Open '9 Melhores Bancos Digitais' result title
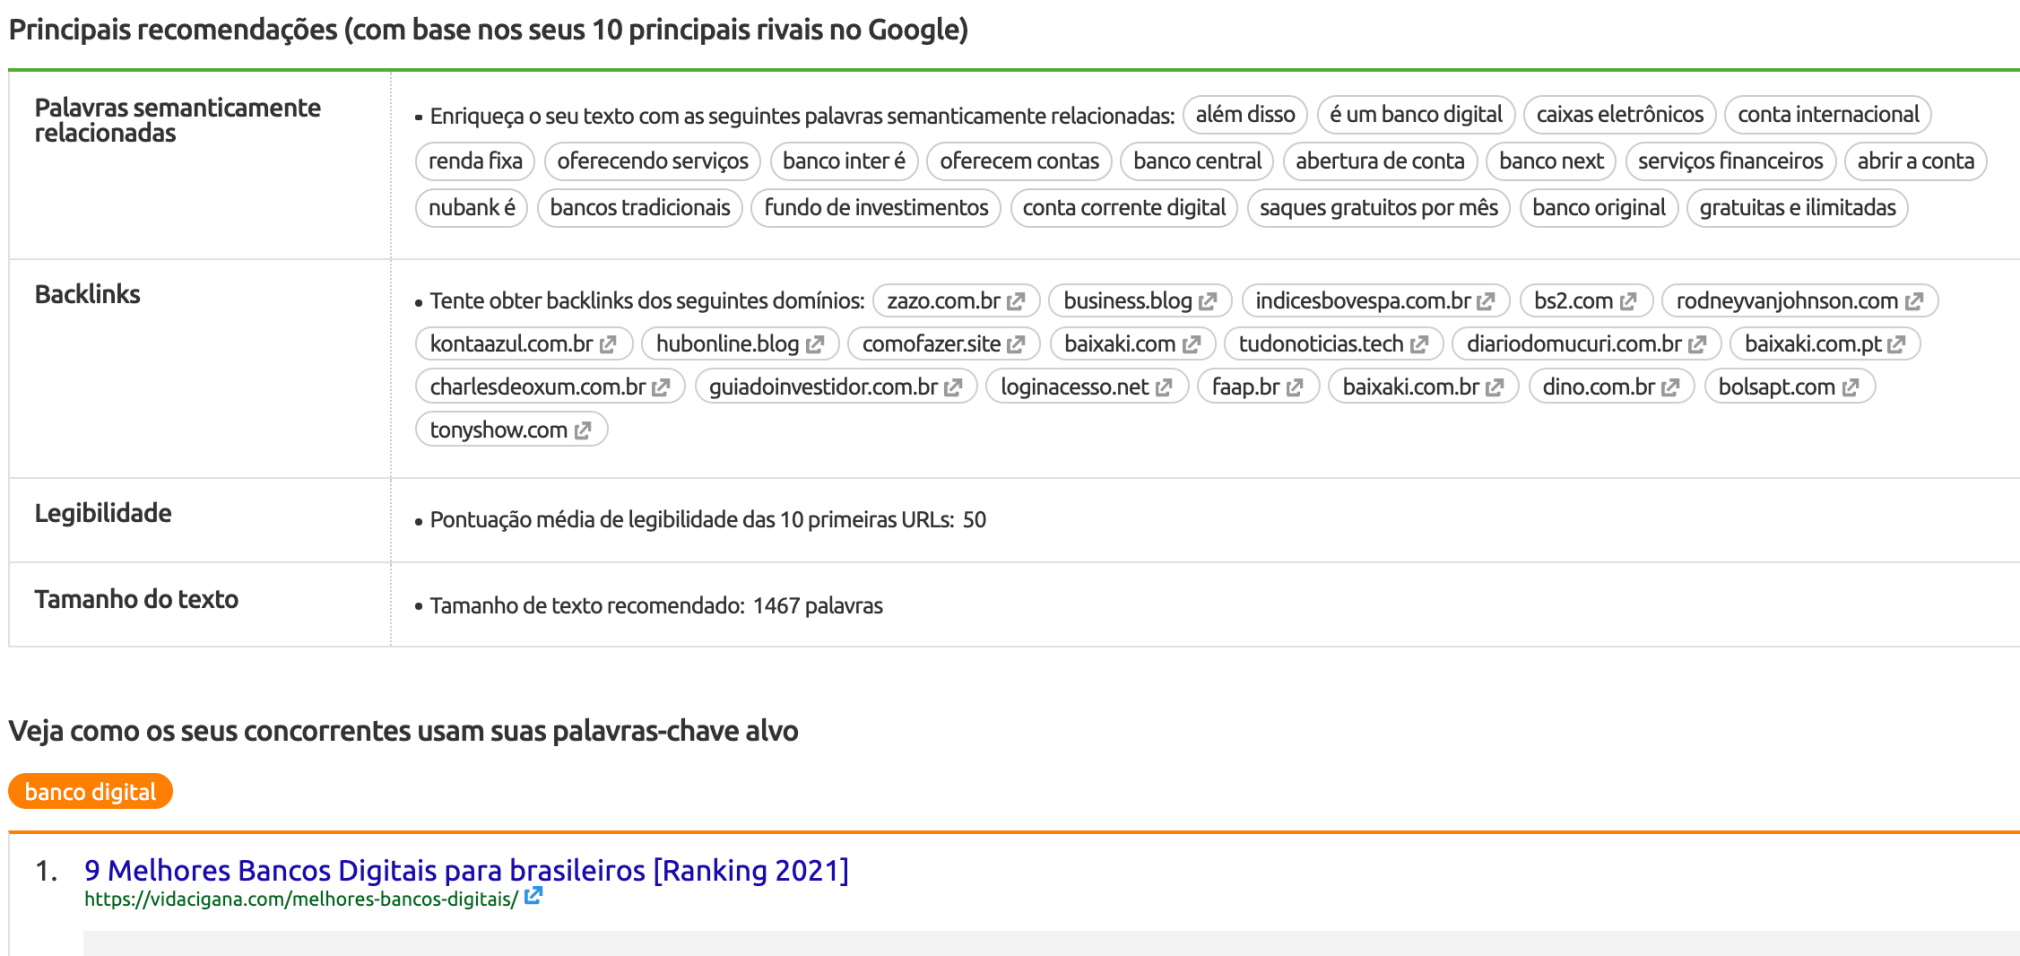Viewport: 2020px width, 956px height. (x=466, y=870)
